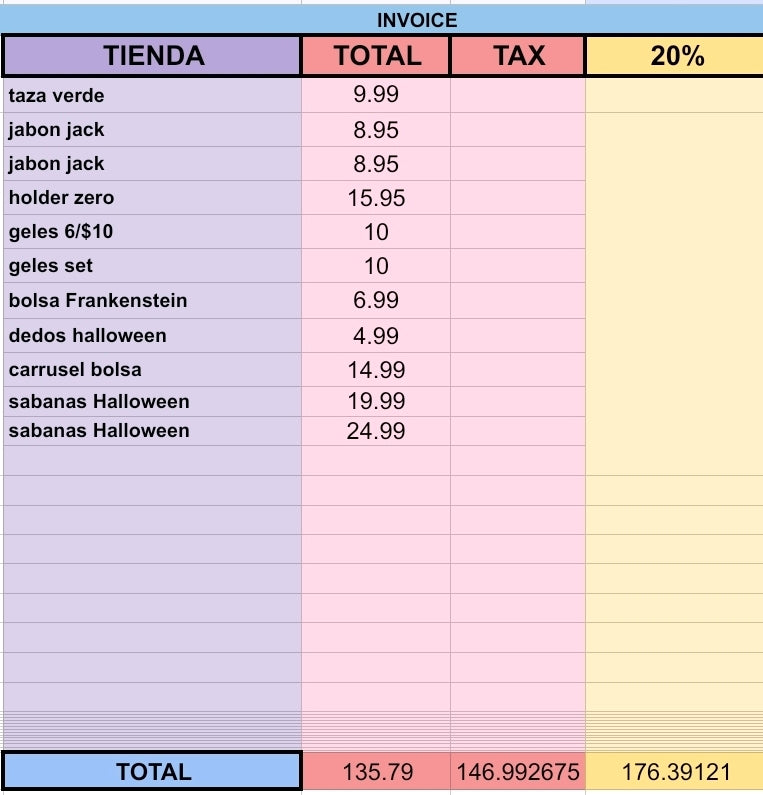This screenshot has width=763, height=795.
Task: Click the TIENDA header cell
Action: 152,56
